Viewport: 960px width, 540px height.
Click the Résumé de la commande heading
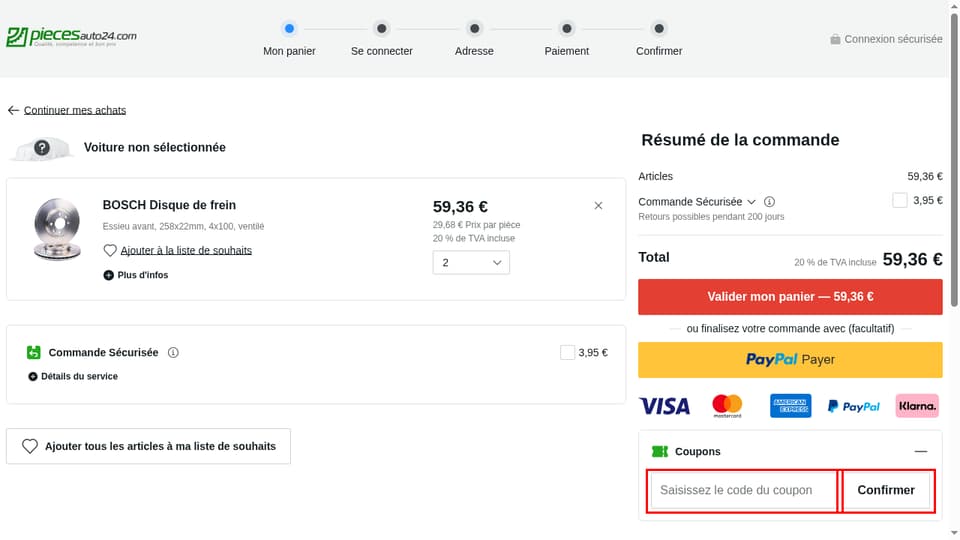(740, 140)
